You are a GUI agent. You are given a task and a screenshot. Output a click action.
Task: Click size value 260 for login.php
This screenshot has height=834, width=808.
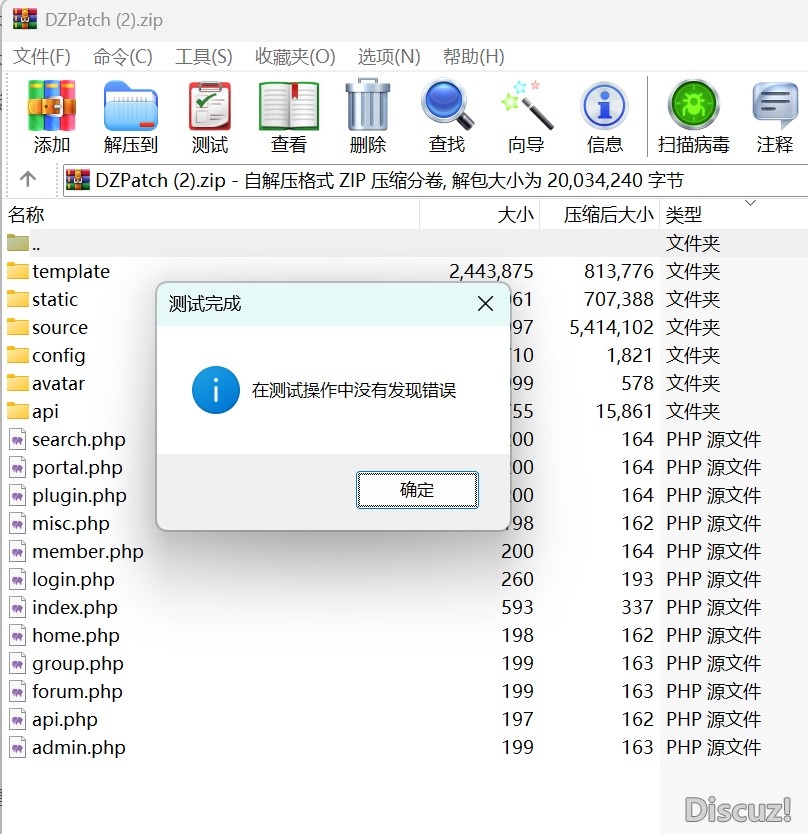point(517,579)
